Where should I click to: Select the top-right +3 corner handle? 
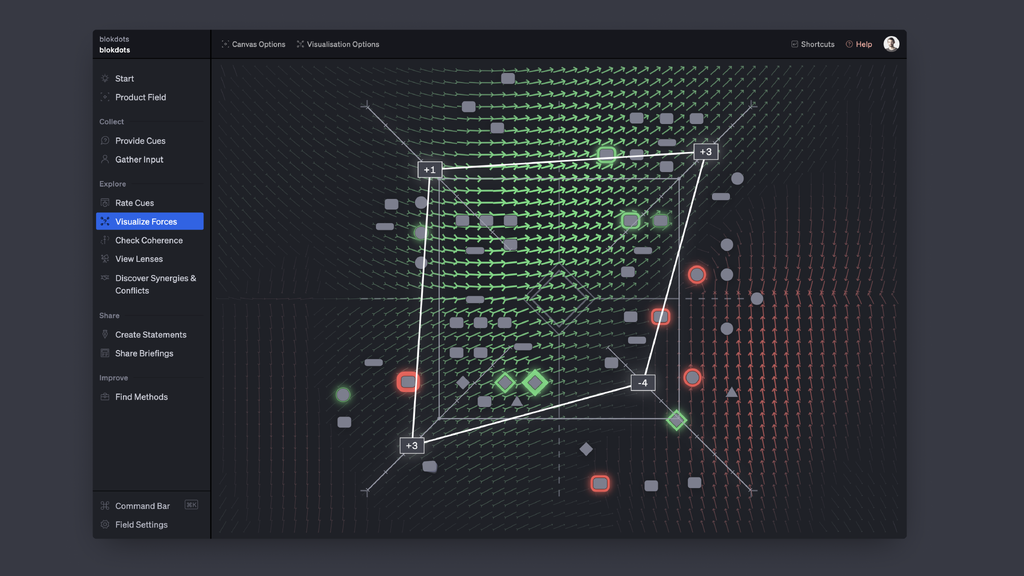[x=706, y=152]
